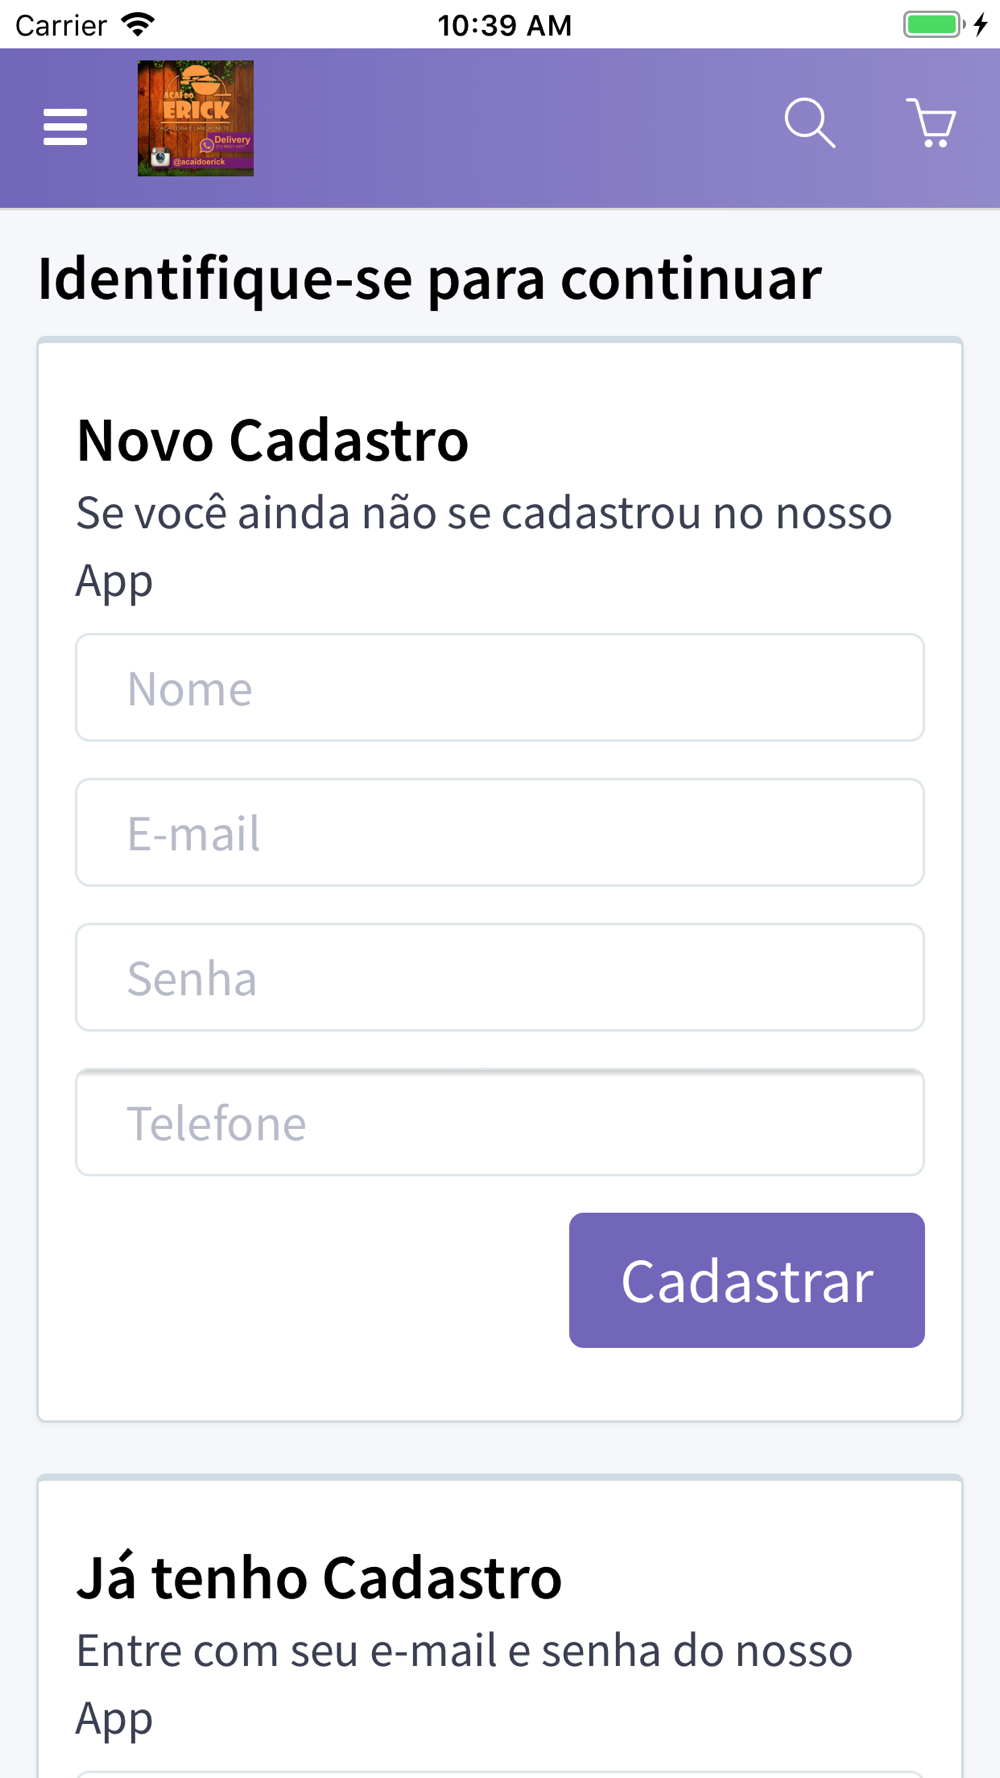
Task: Focus the E-mail input field
Action: (500, 832)
